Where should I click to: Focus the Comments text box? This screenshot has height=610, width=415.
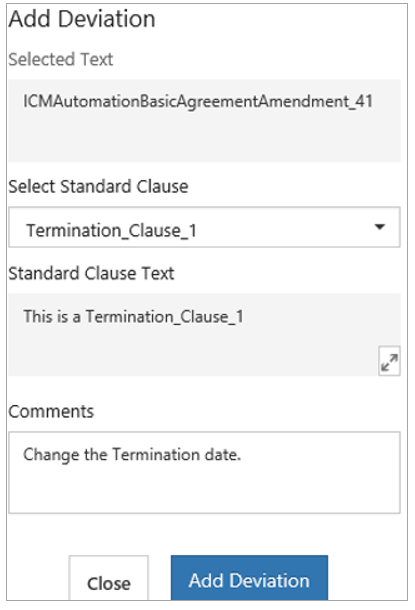tap(204, 472)
